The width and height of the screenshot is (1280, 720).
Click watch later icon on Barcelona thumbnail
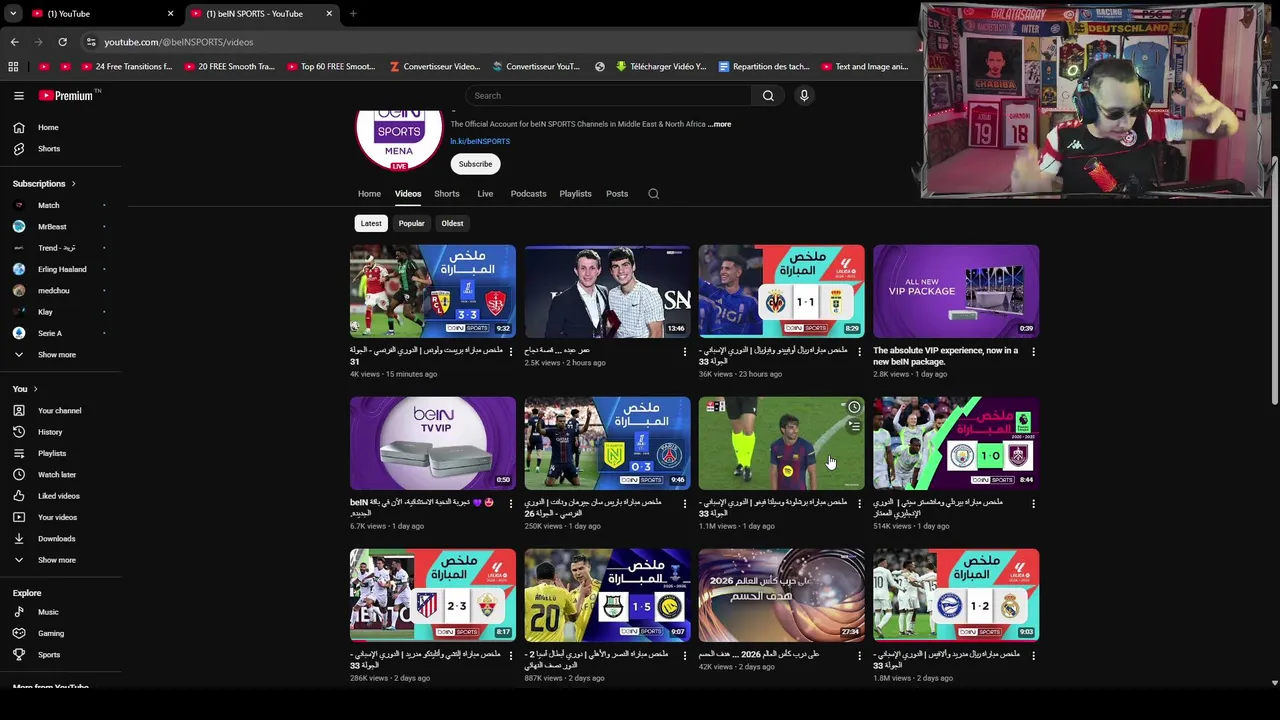tap(854, 407)
